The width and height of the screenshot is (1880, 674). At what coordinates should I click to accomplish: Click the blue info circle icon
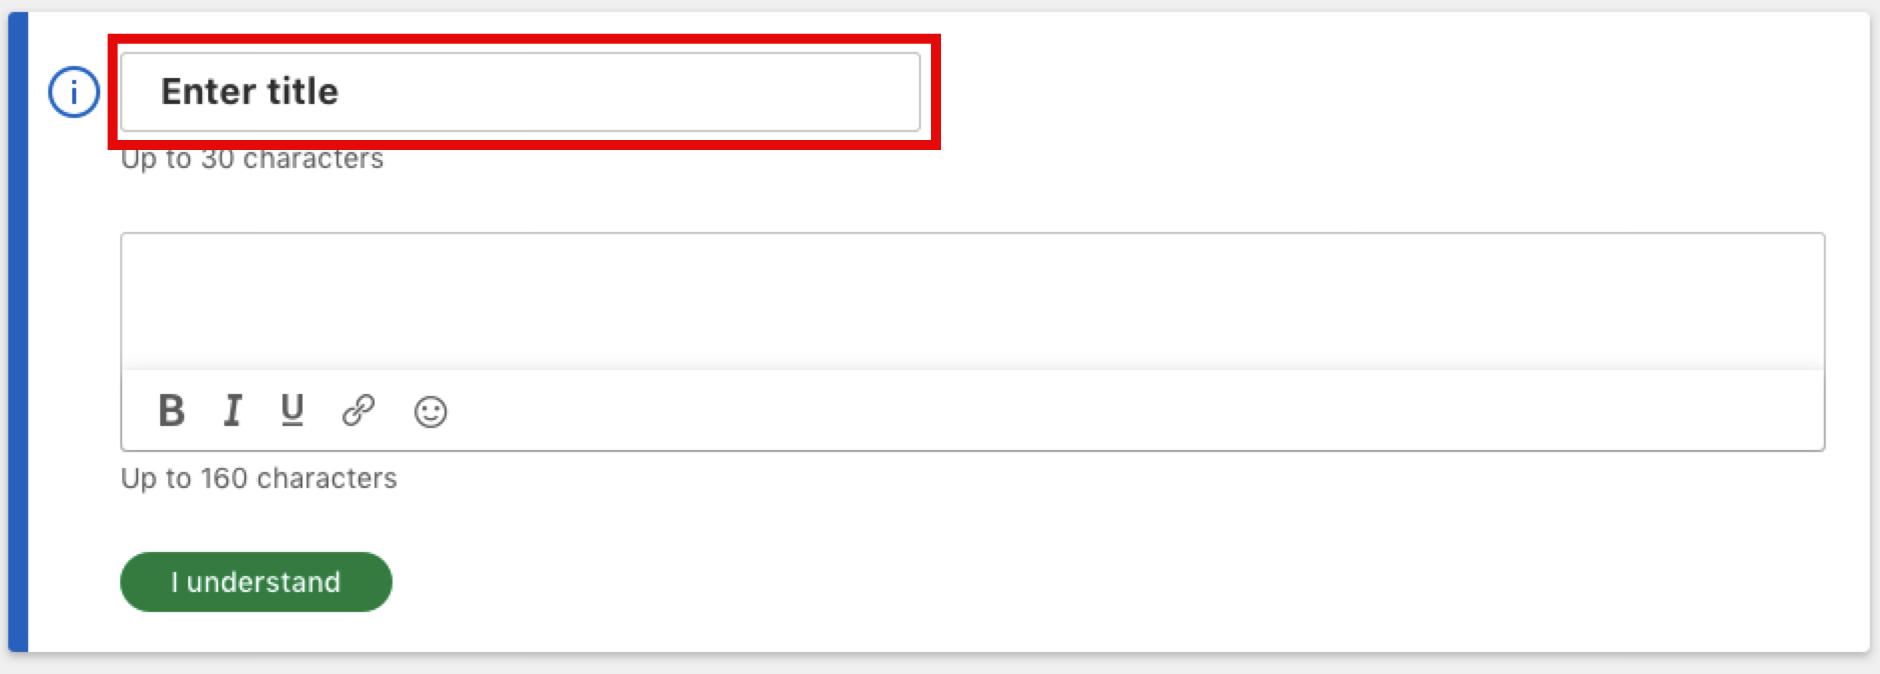tap(74, 92)
